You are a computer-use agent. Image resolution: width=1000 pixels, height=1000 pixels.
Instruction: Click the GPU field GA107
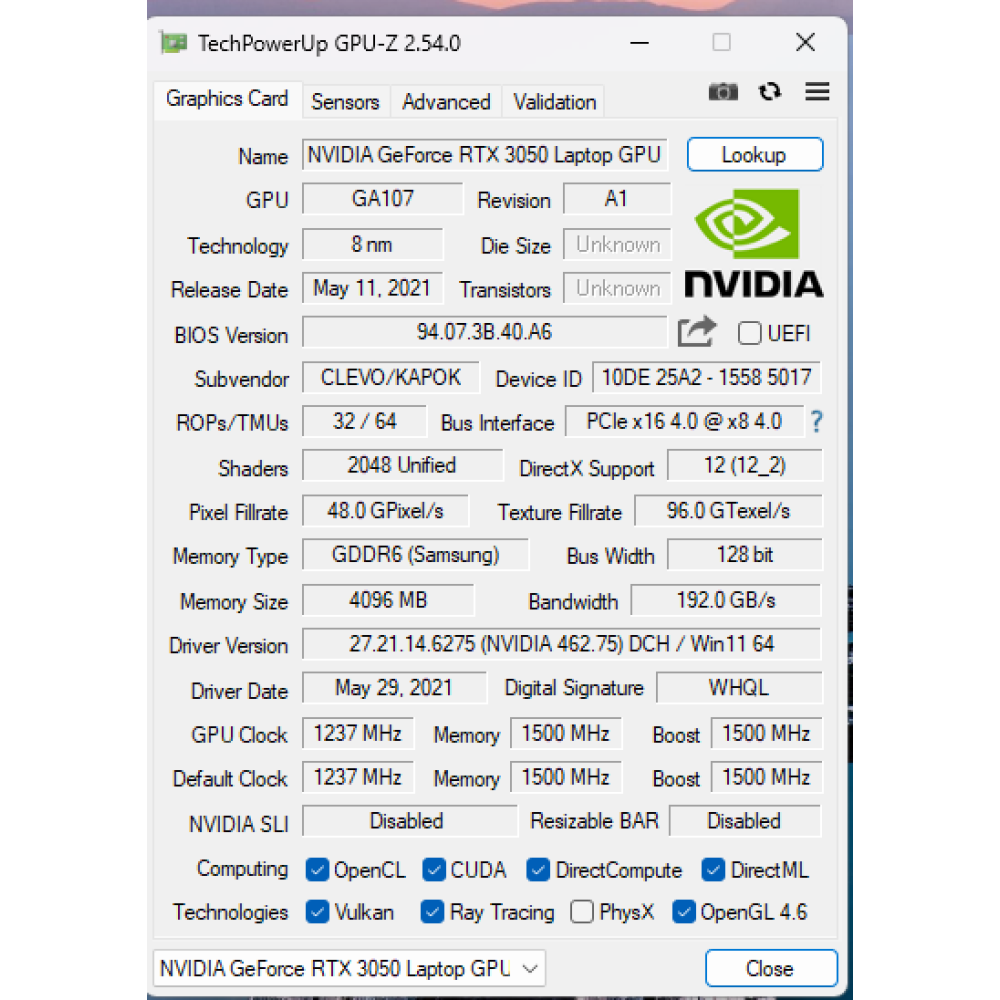(x=383, y=199)
